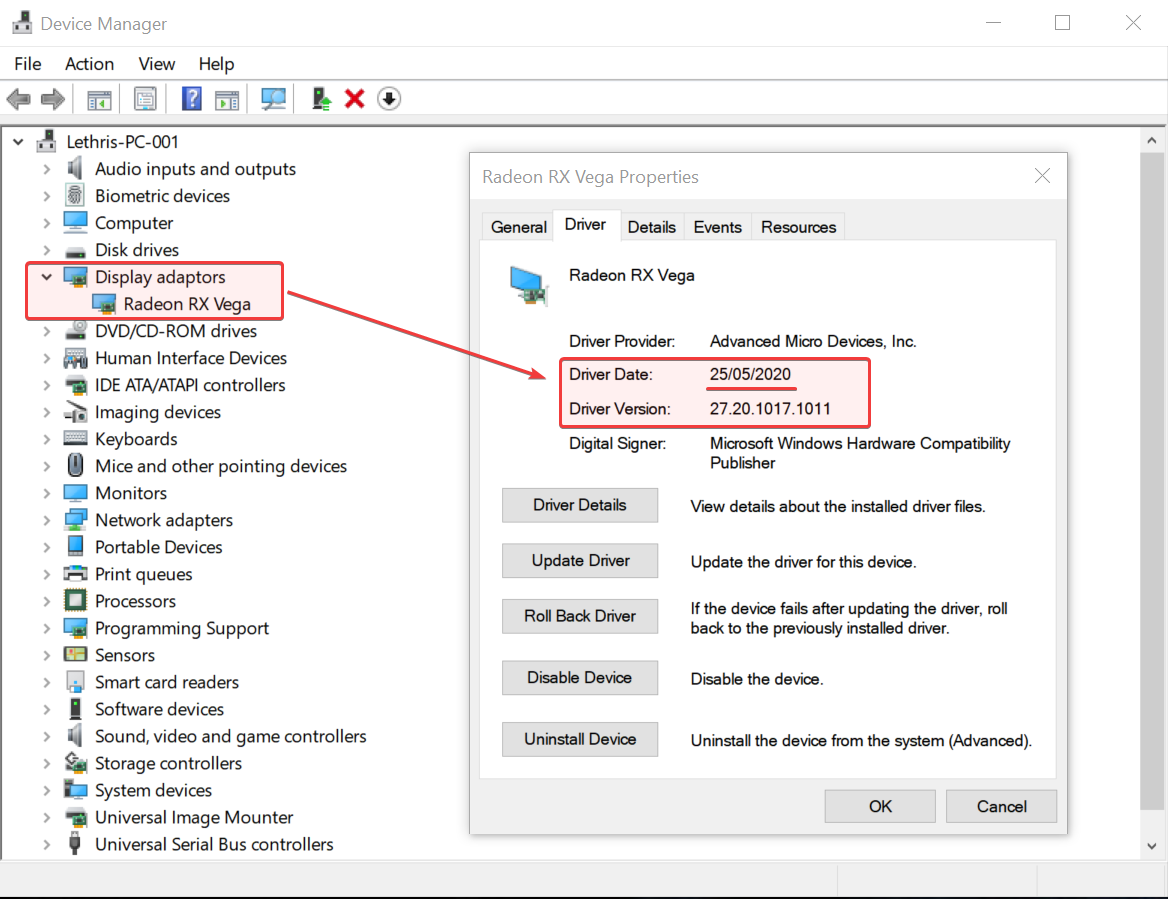Click the Driver Details button

[x=580, y=505]
